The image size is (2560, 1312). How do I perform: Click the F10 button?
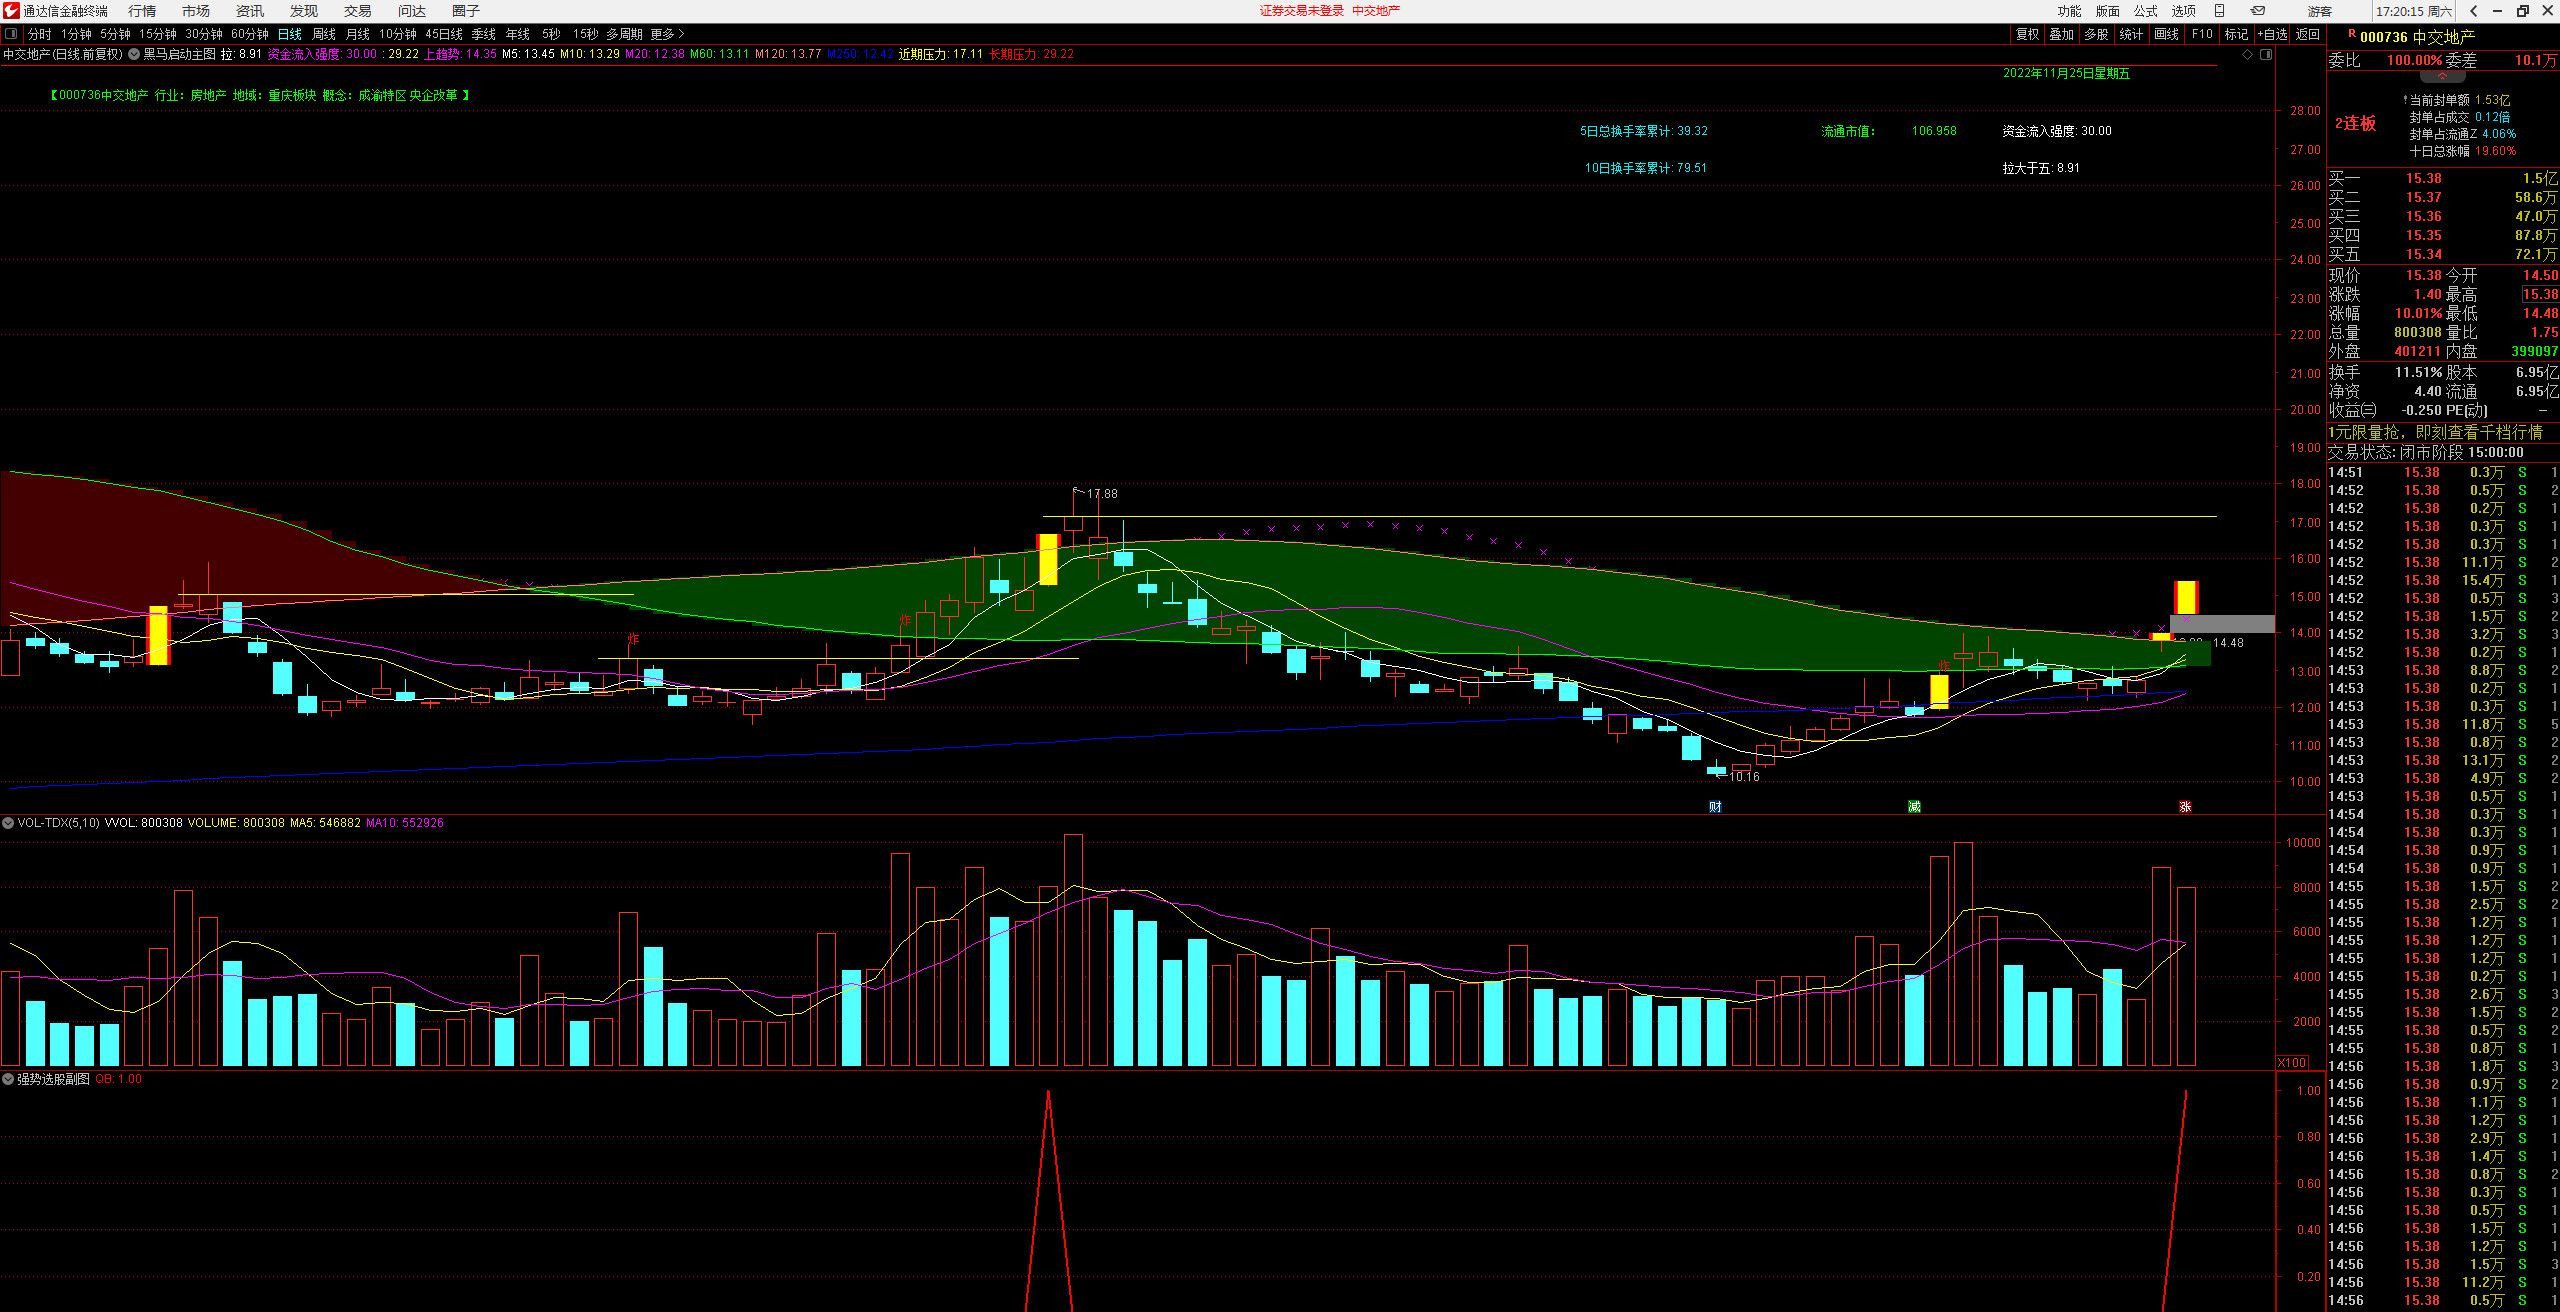coord(2202,34)
